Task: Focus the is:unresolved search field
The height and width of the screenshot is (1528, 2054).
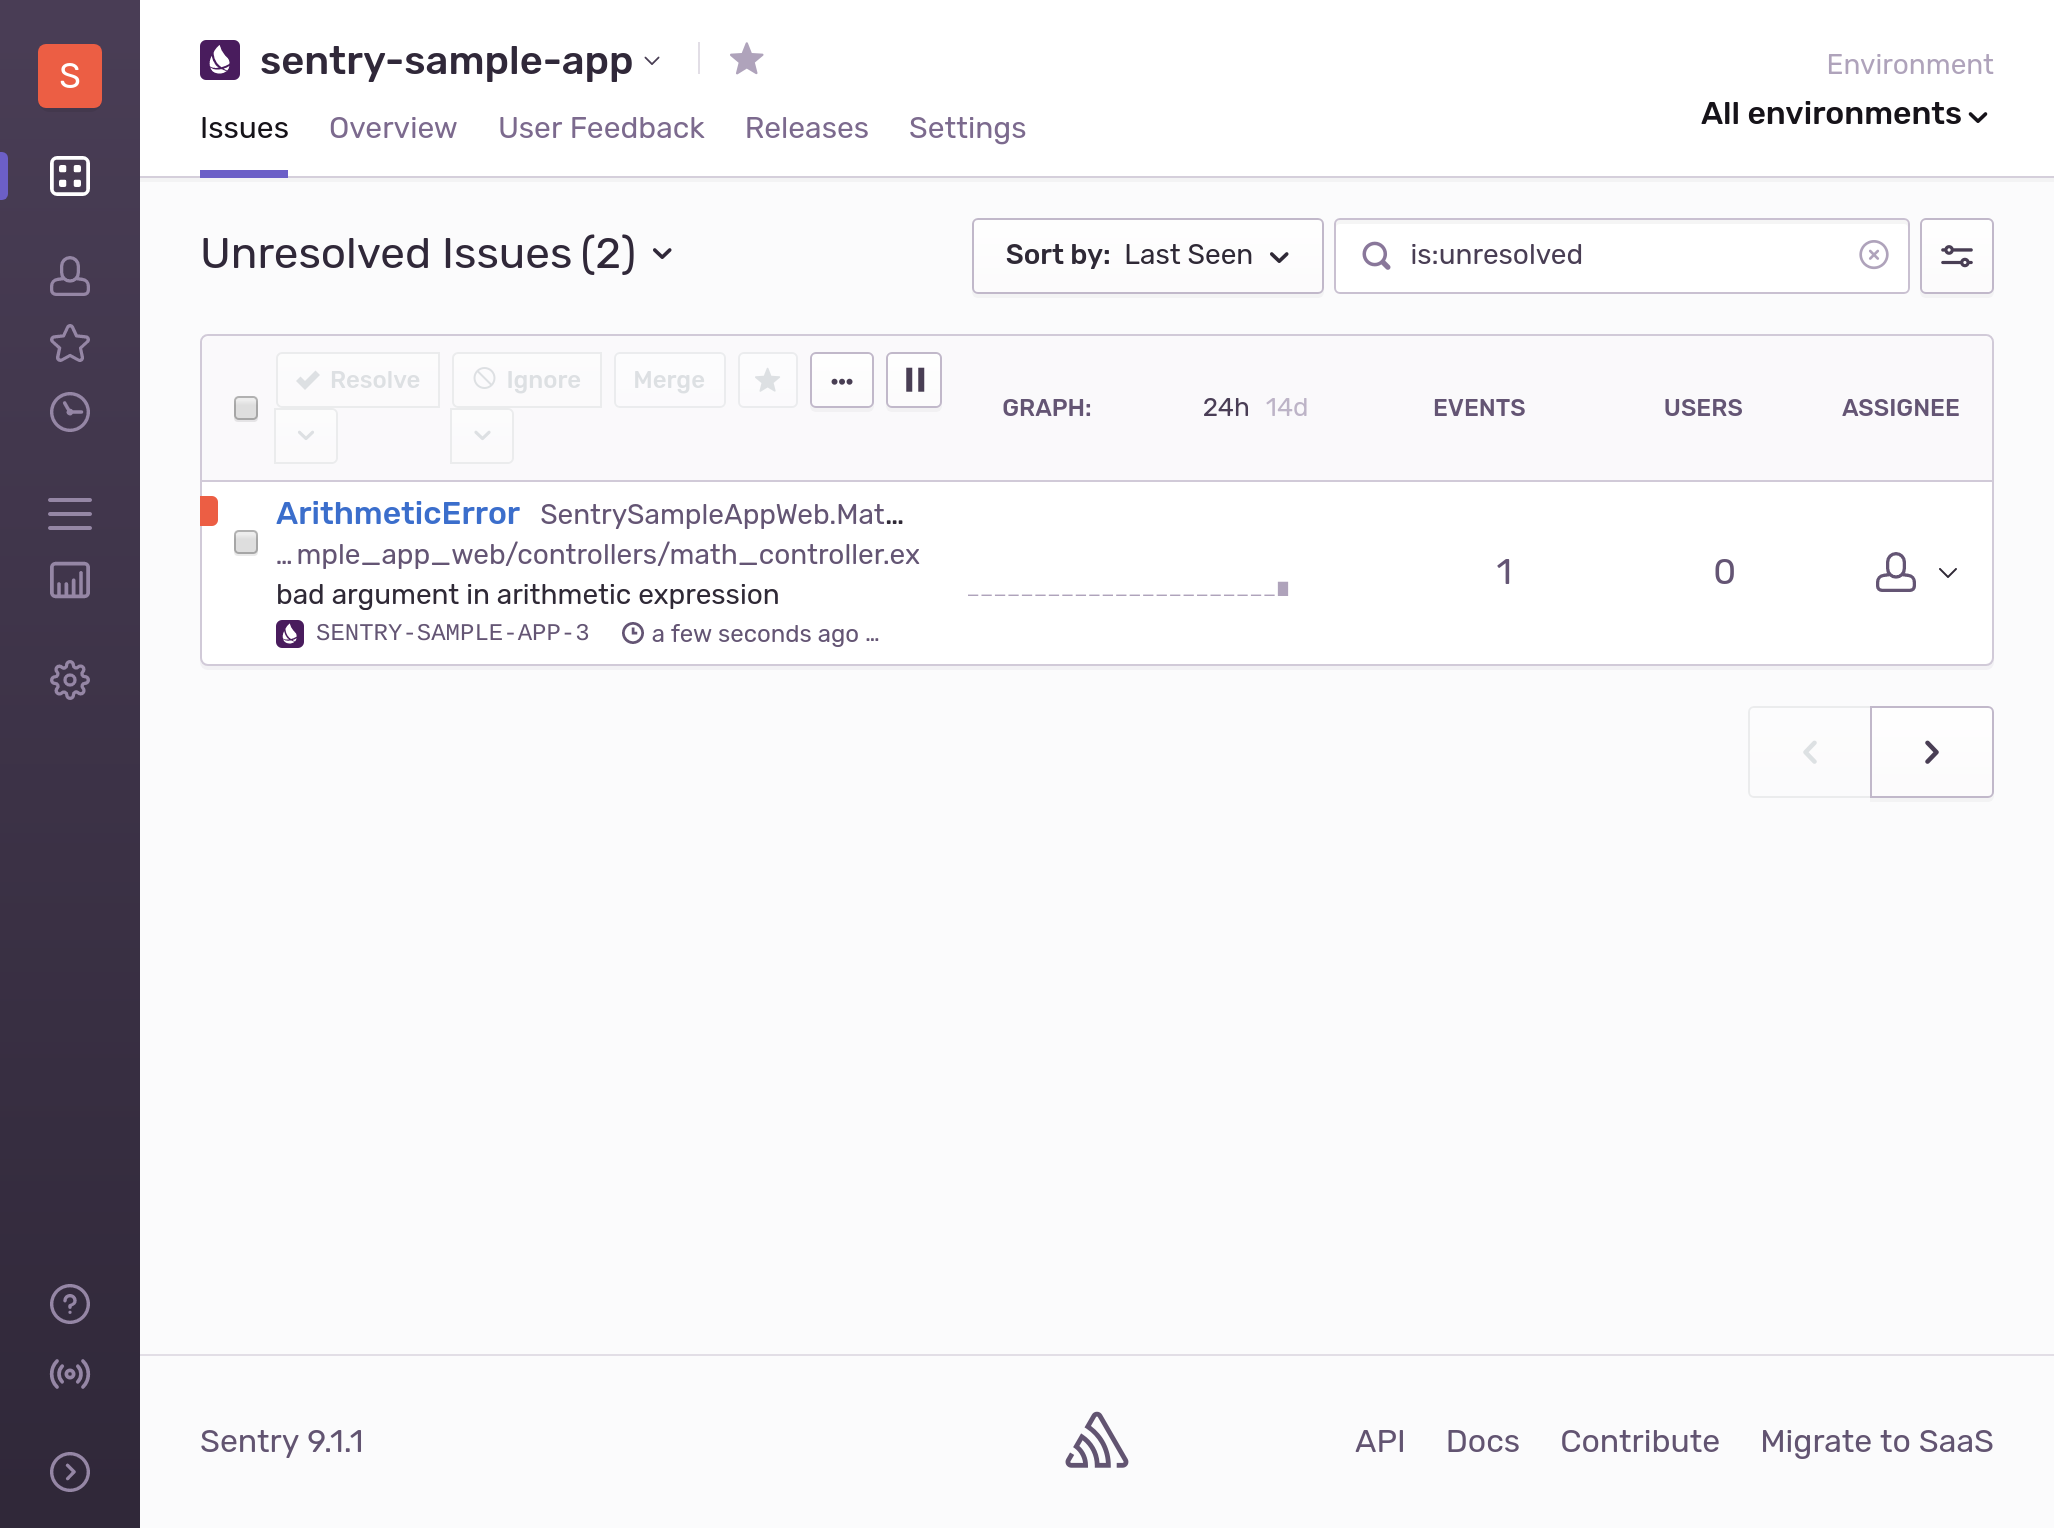Action: (1622, 256)
